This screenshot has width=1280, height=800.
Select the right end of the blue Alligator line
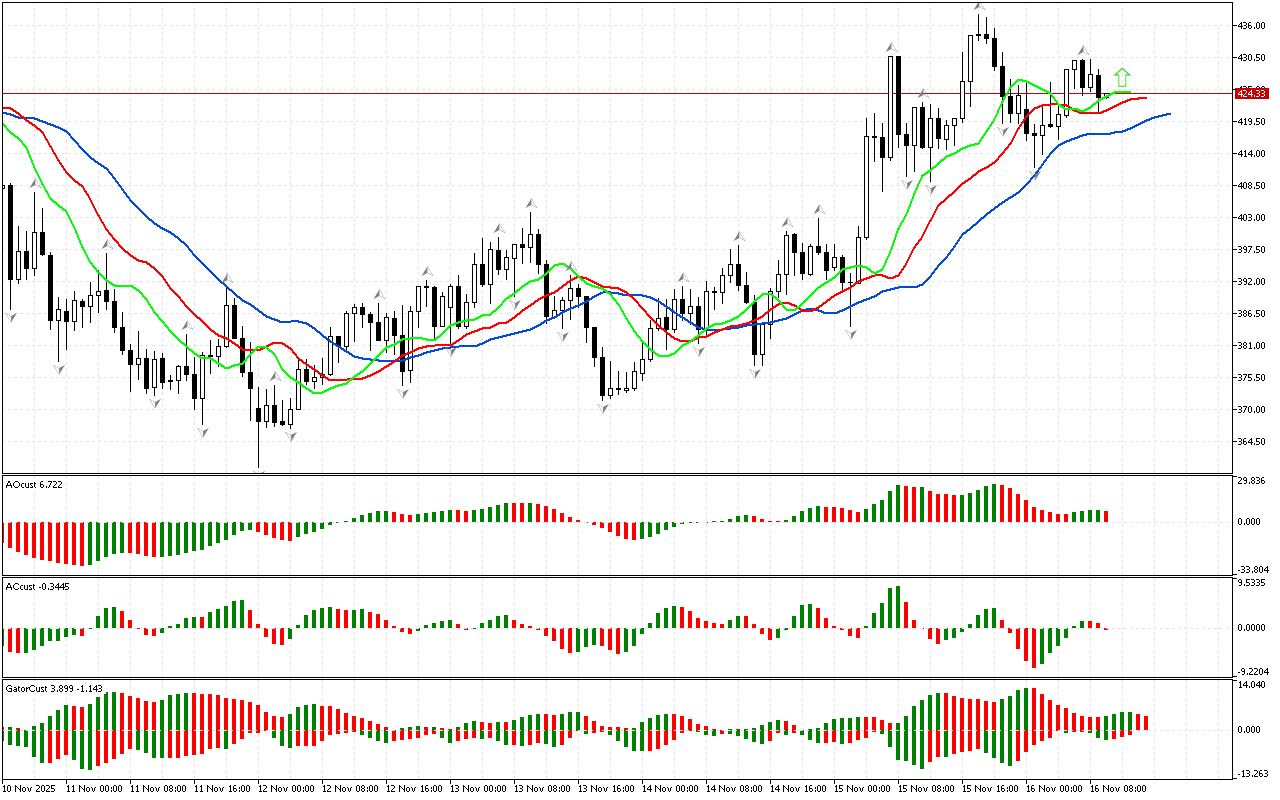click(1168, 114)
